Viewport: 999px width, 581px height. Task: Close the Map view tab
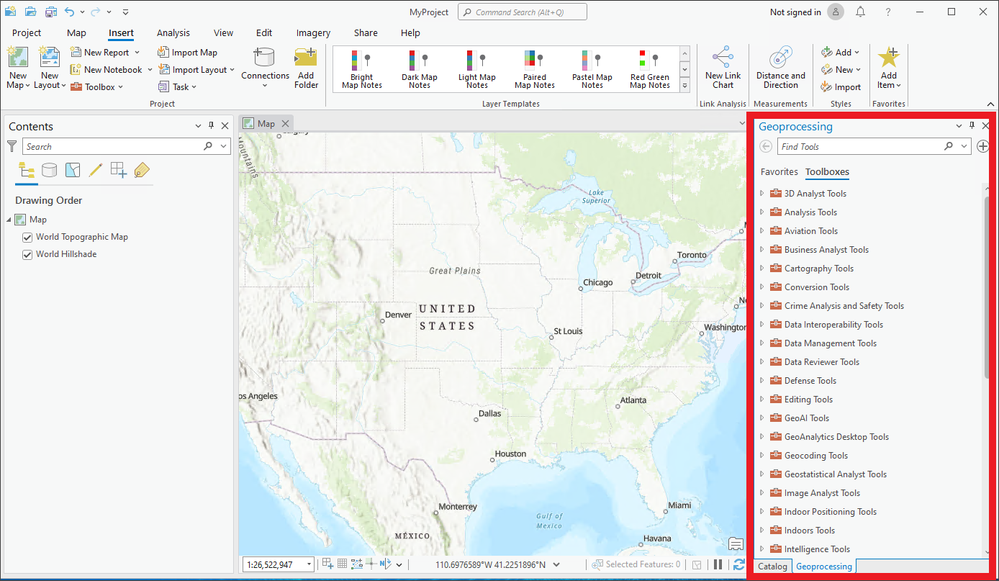point(285,124)
